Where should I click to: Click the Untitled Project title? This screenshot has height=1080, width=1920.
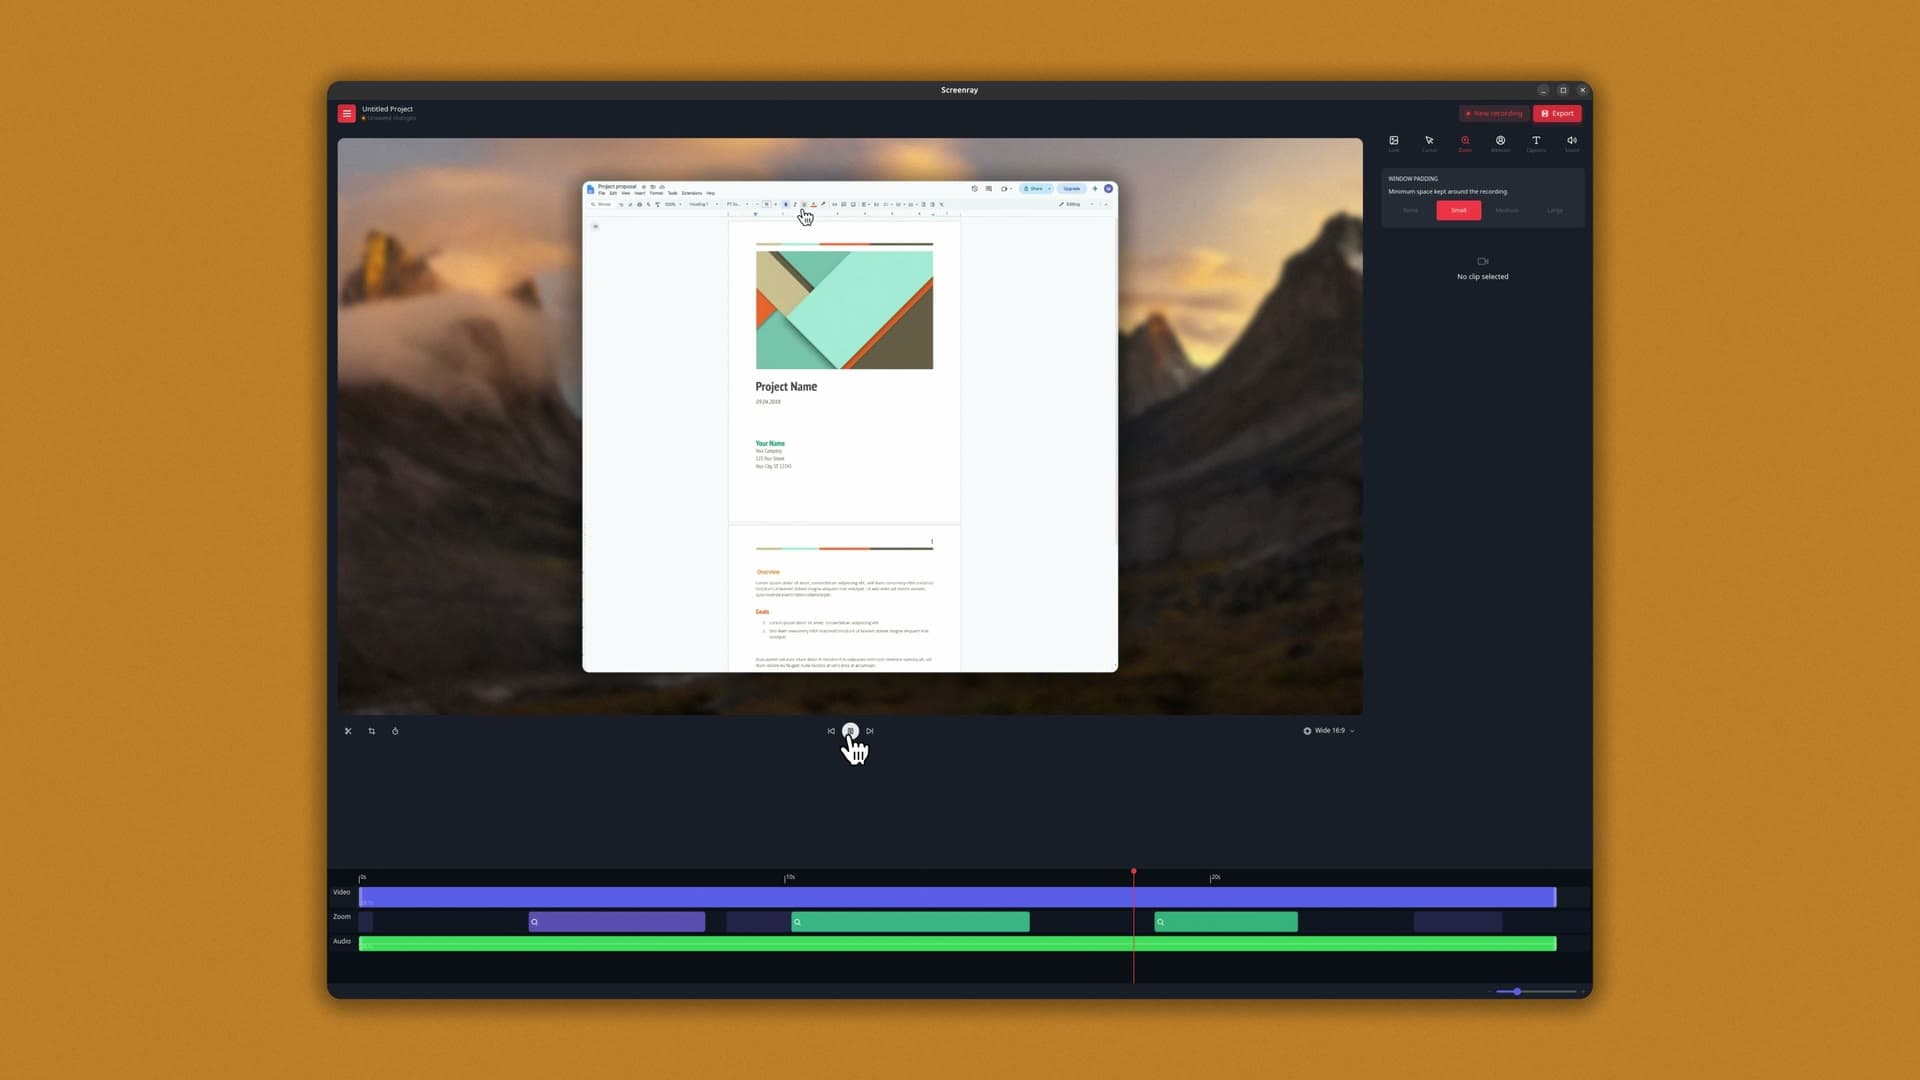tap(387, 109)
